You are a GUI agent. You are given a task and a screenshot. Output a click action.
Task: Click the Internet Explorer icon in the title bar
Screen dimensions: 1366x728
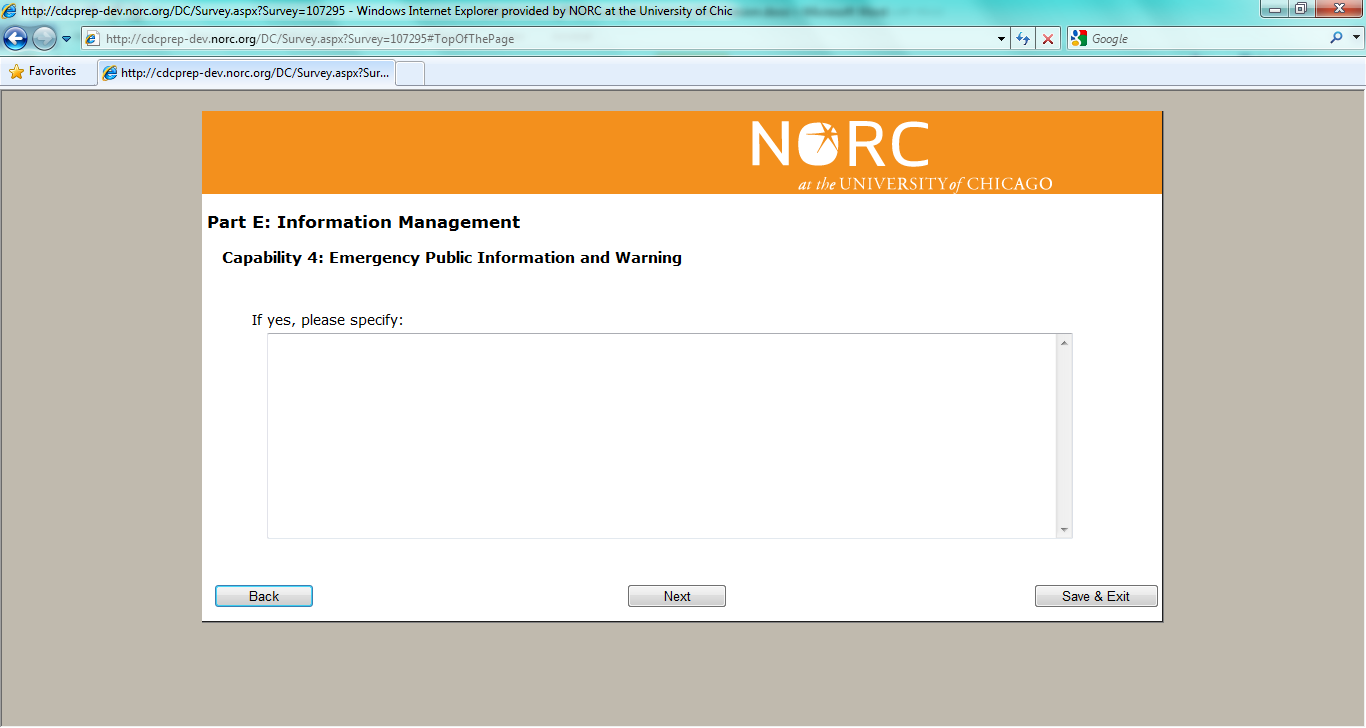coord(9,10)
